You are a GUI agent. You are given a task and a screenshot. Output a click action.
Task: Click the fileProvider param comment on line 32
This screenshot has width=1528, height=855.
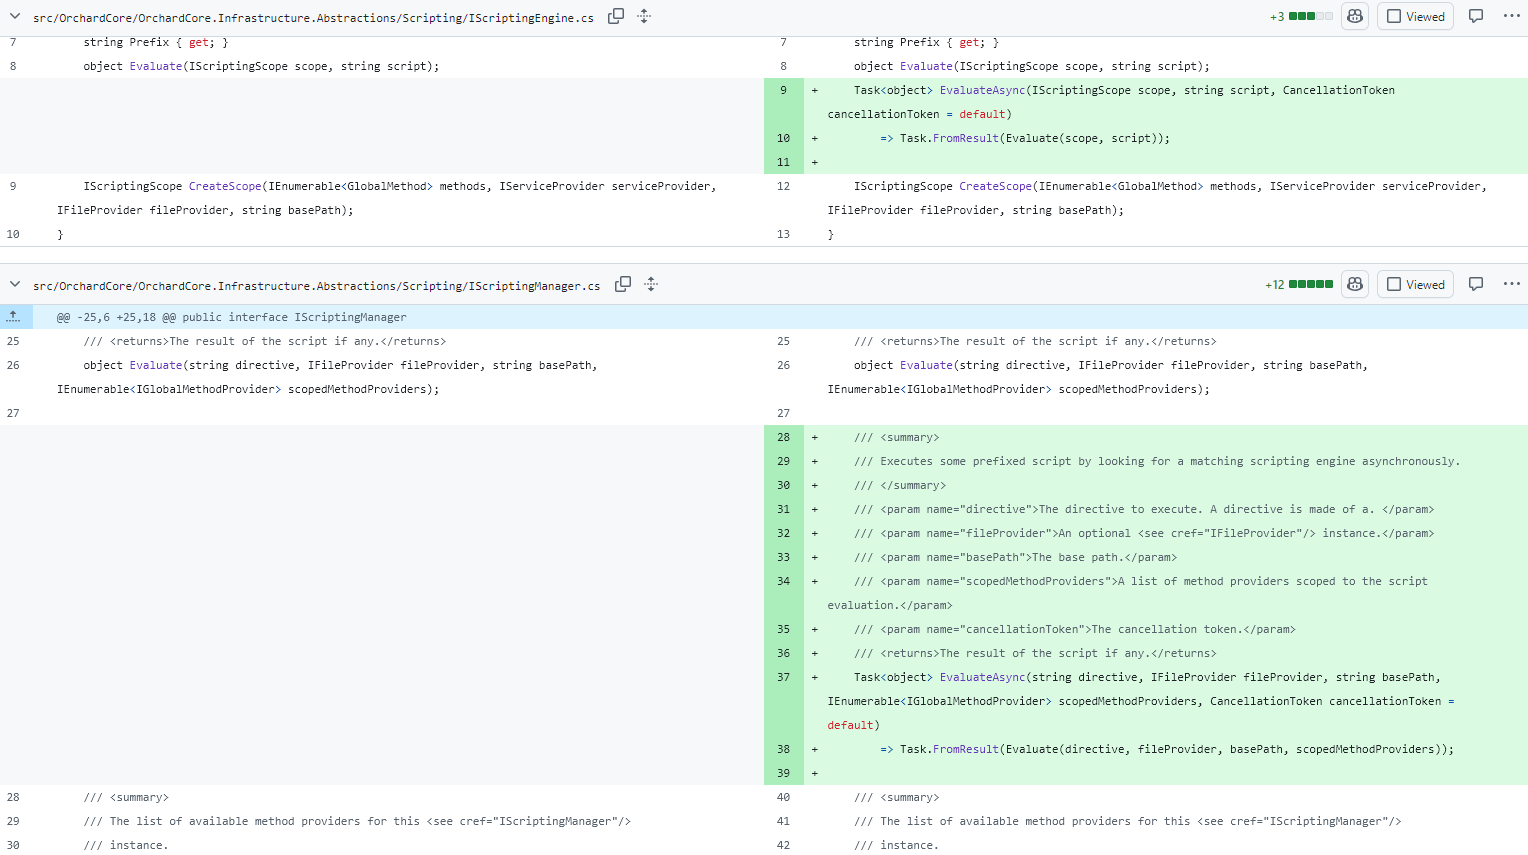point(1144,533)
